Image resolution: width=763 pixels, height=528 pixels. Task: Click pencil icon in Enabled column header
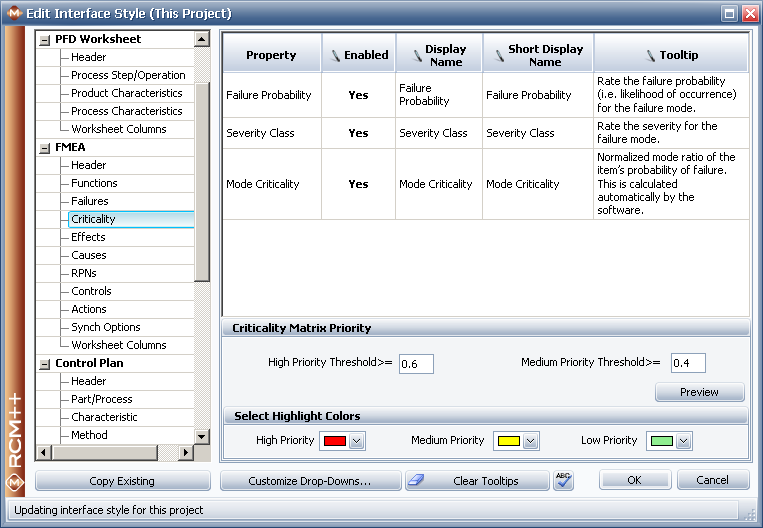pos(335,55)
